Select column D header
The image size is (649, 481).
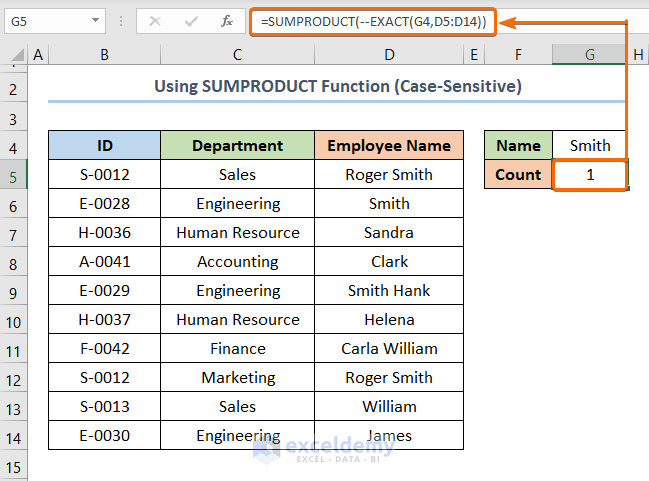tap(388, 56)
